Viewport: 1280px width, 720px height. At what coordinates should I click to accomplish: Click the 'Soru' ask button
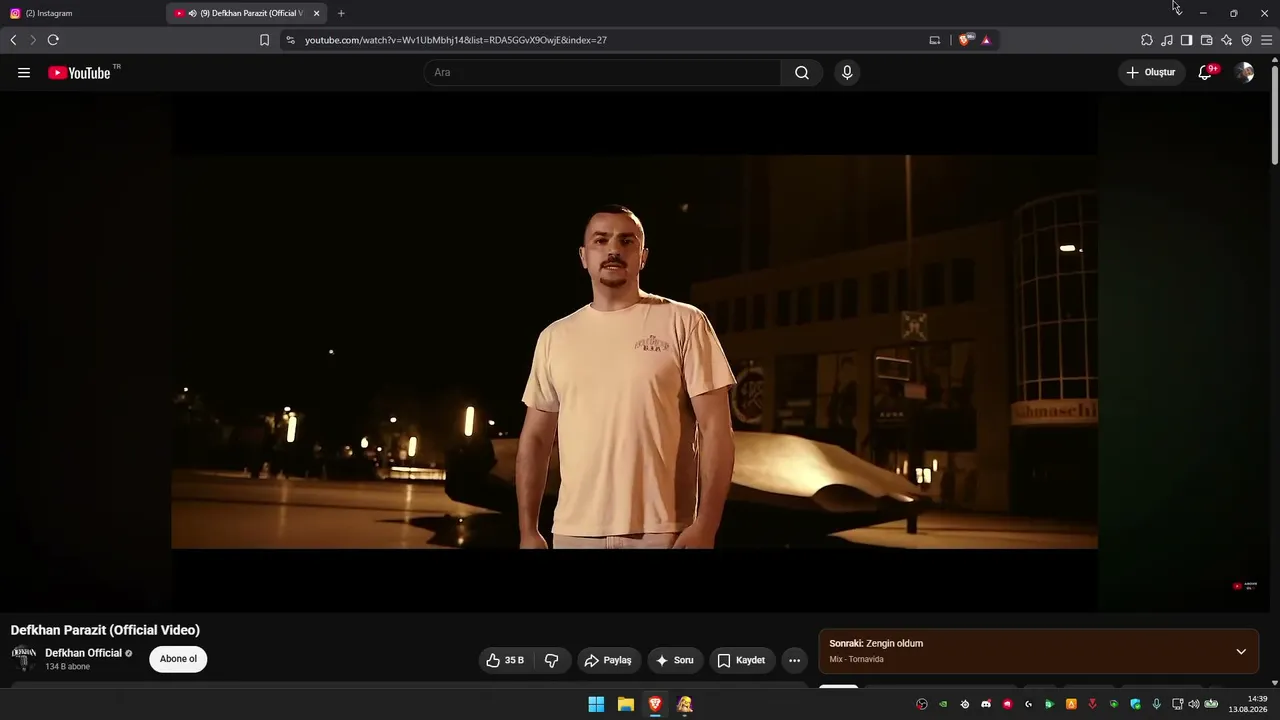pos(675,660)
